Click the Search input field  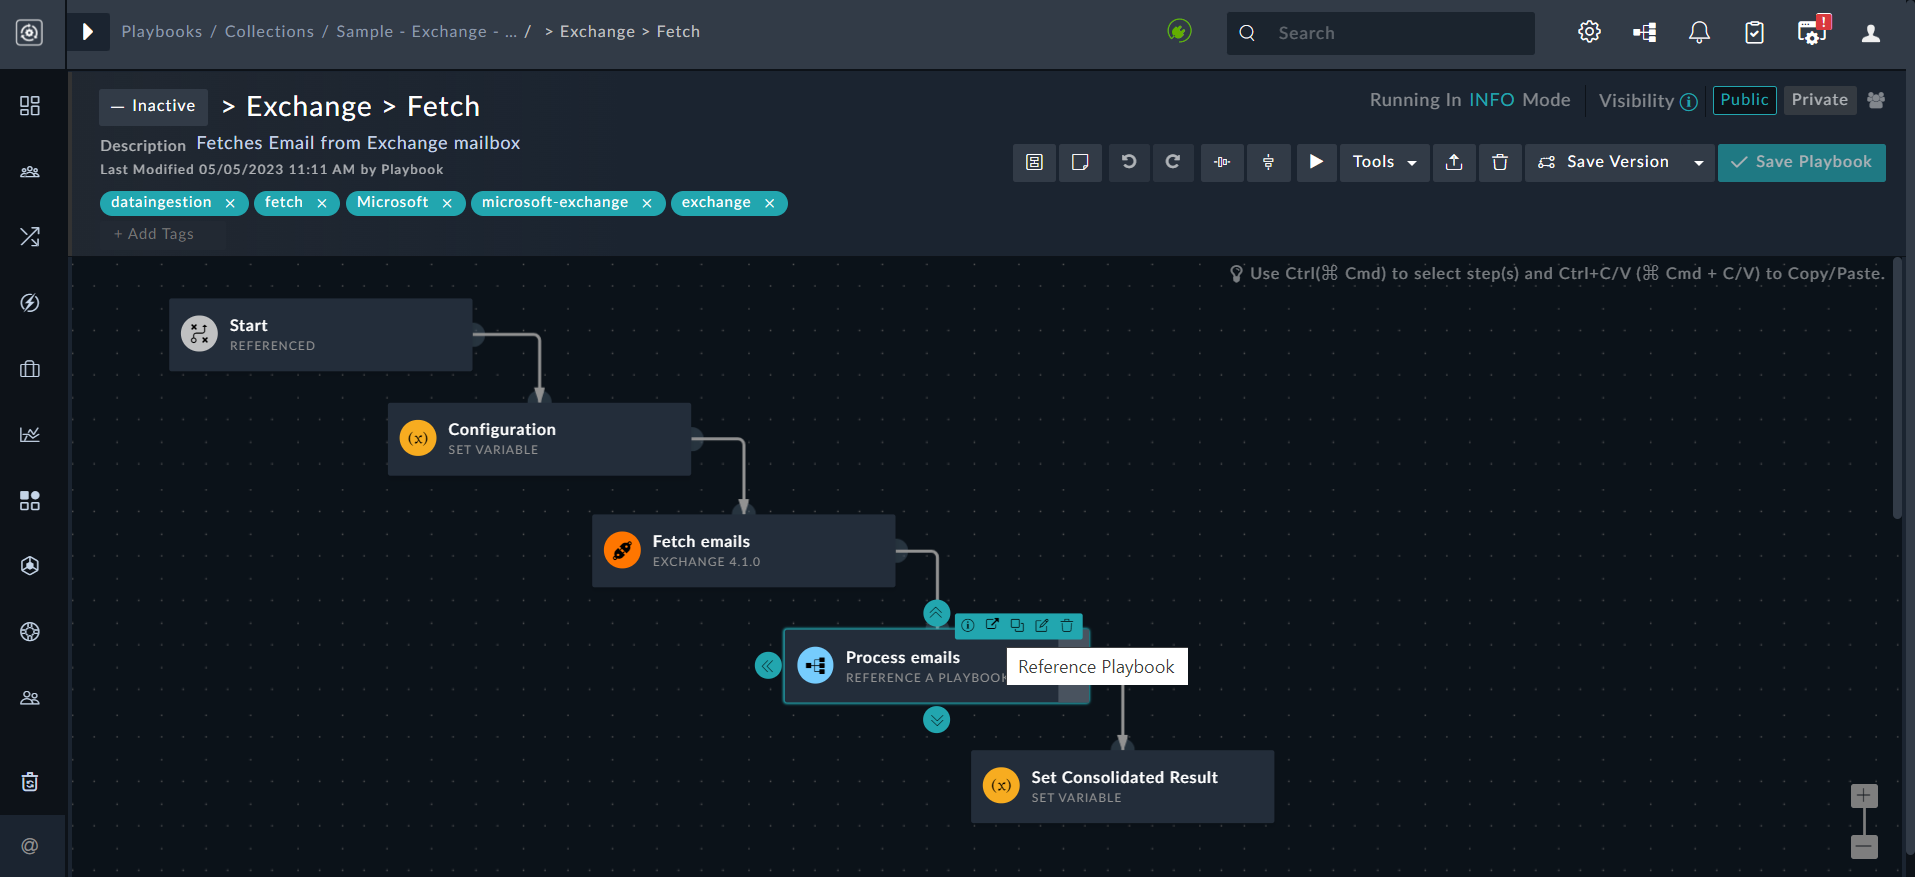click(1390, 33)
